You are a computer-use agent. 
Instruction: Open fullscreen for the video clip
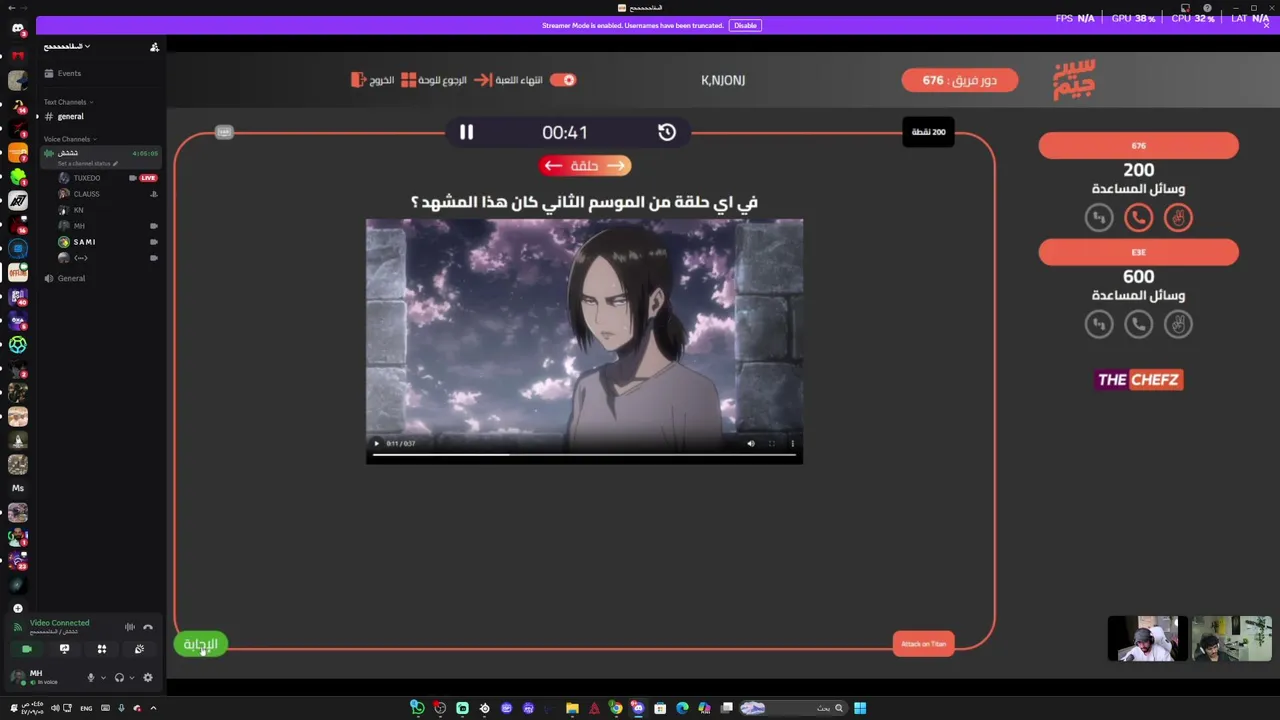(x=772, y=443)
